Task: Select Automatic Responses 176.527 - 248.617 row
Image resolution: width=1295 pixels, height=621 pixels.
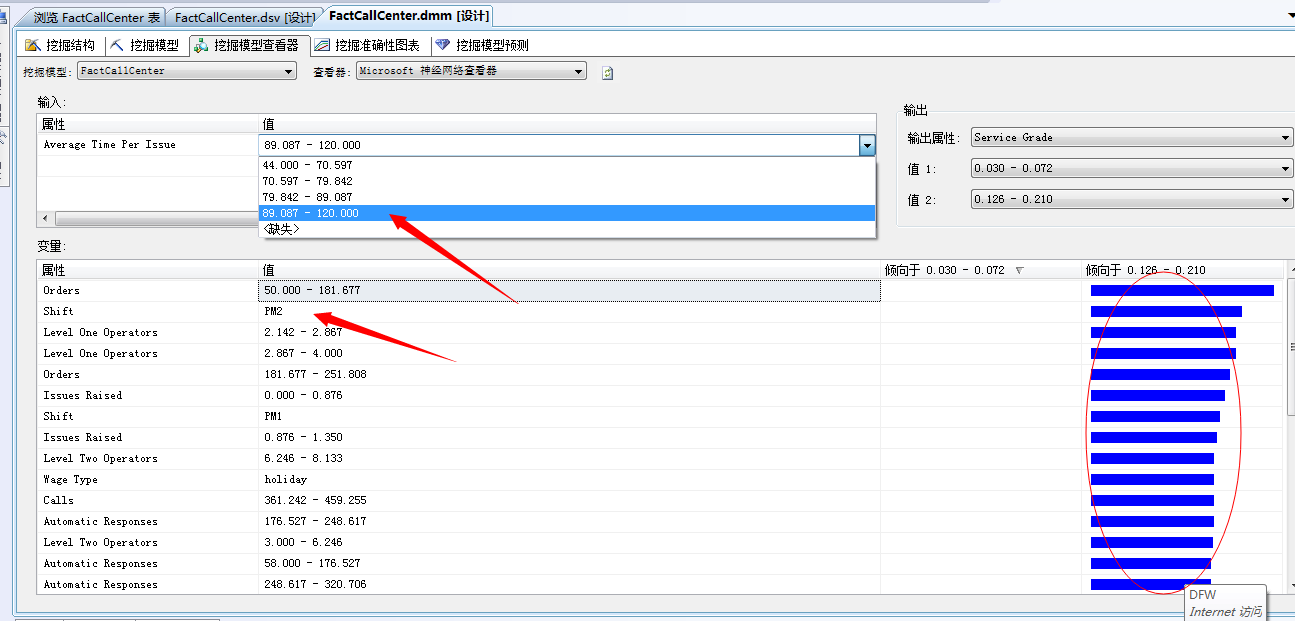Action: click(660, 521)
